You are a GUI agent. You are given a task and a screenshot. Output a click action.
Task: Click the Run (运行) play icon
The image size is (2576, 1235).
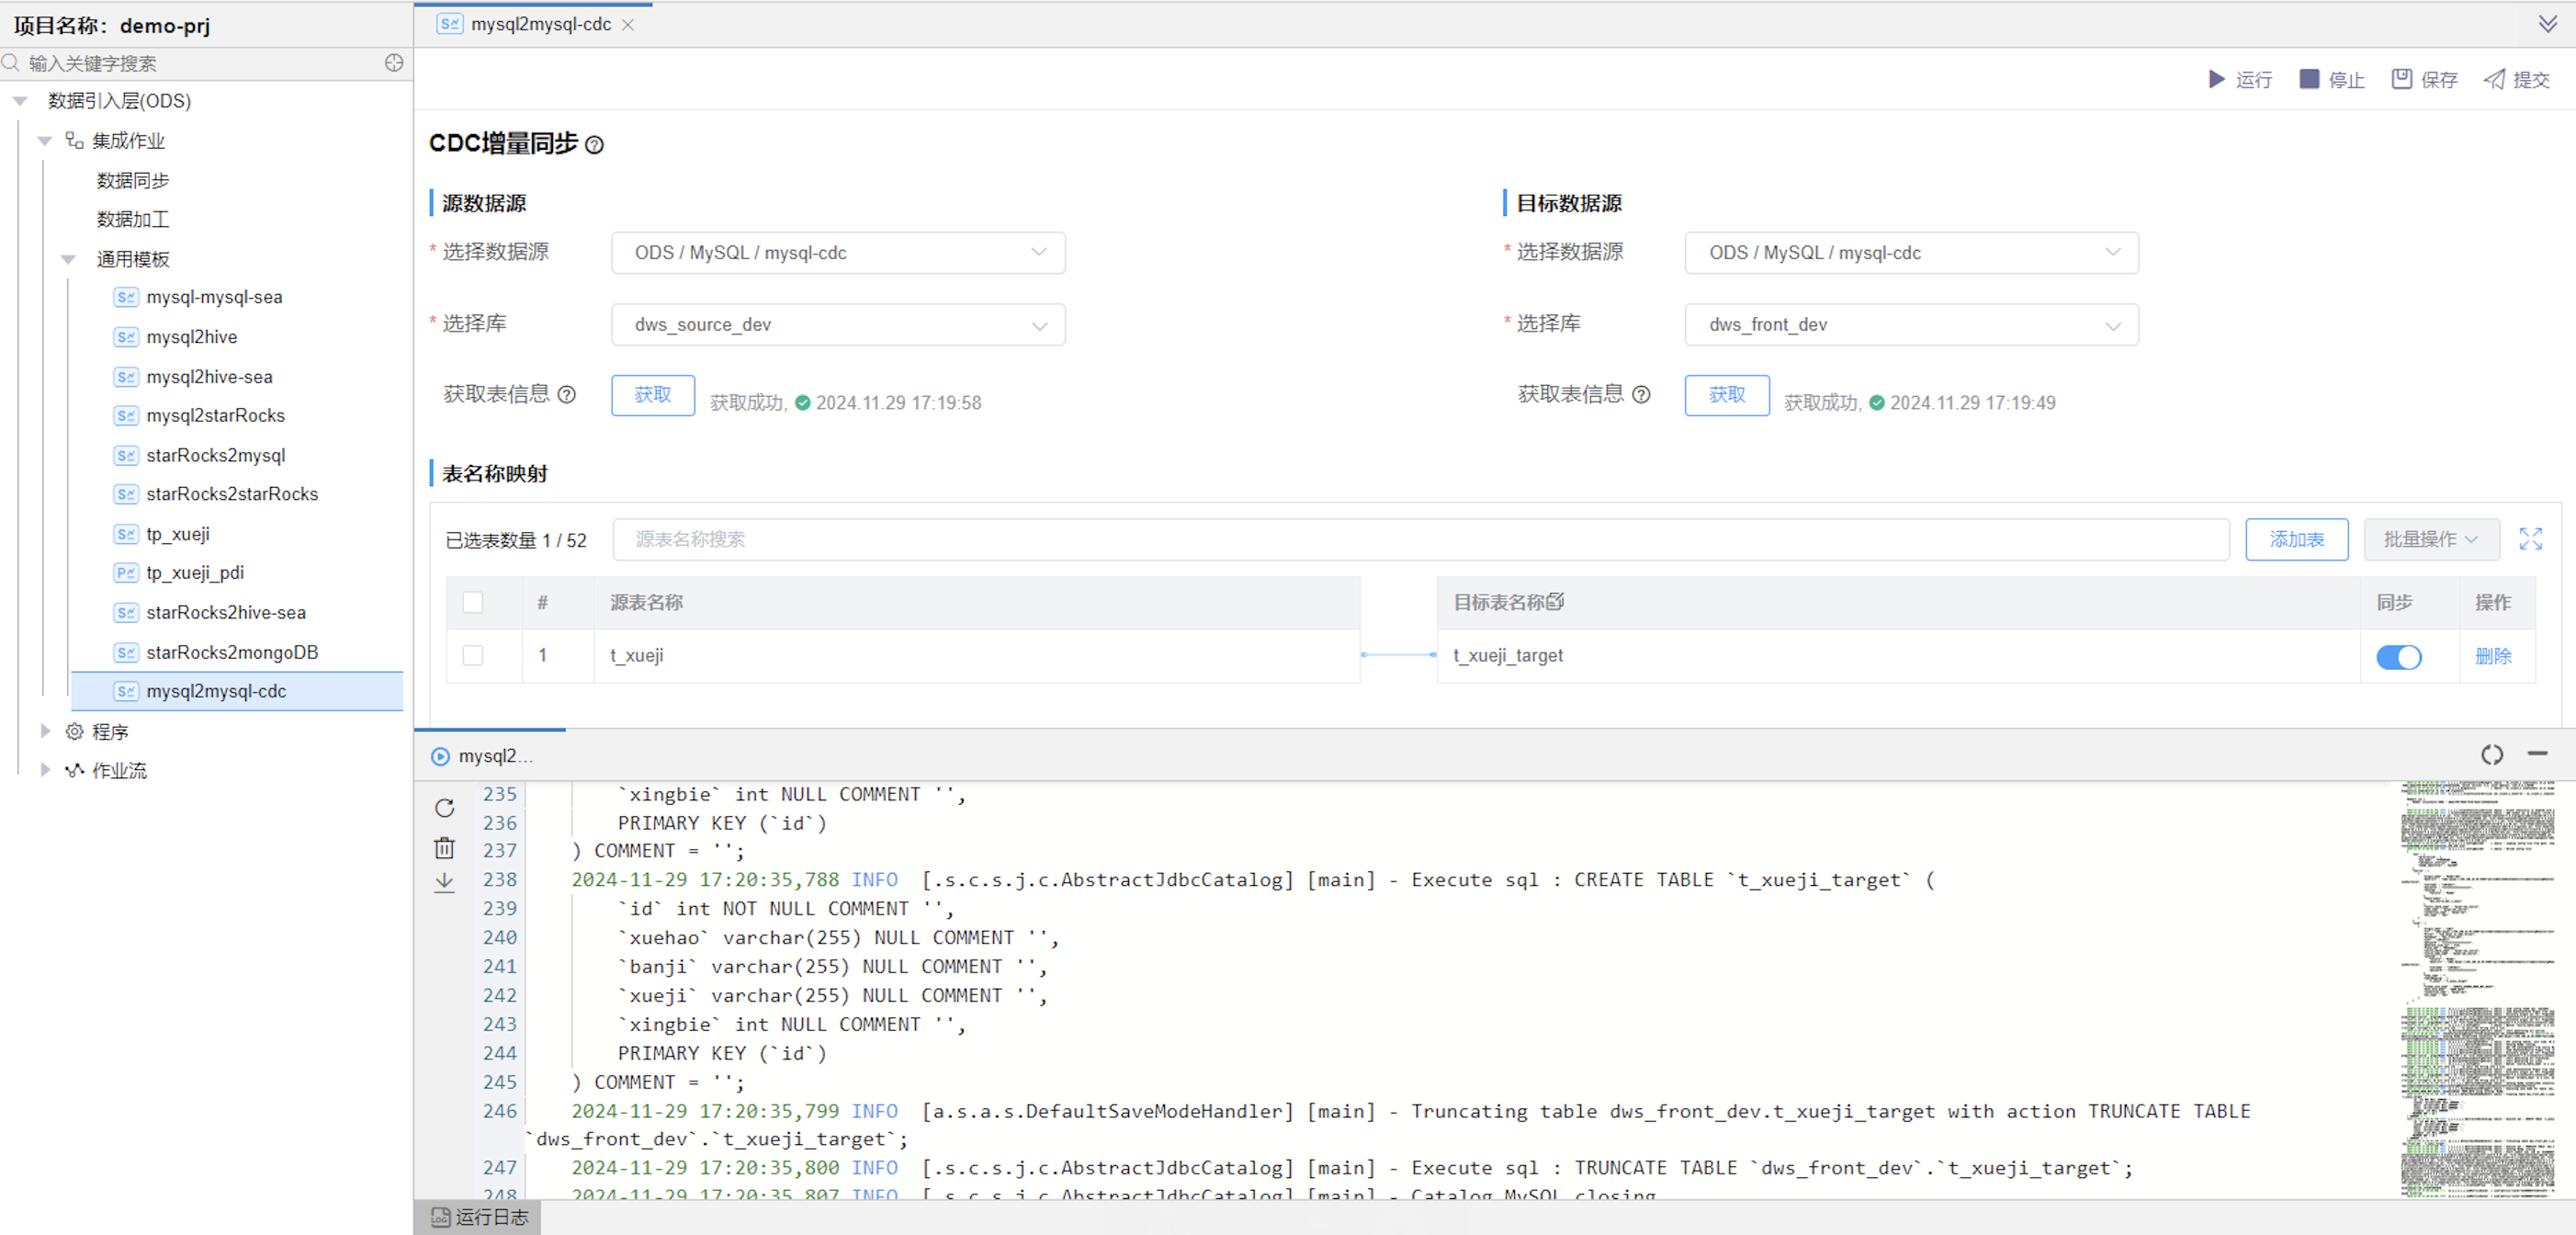[x=2216, y=79]
